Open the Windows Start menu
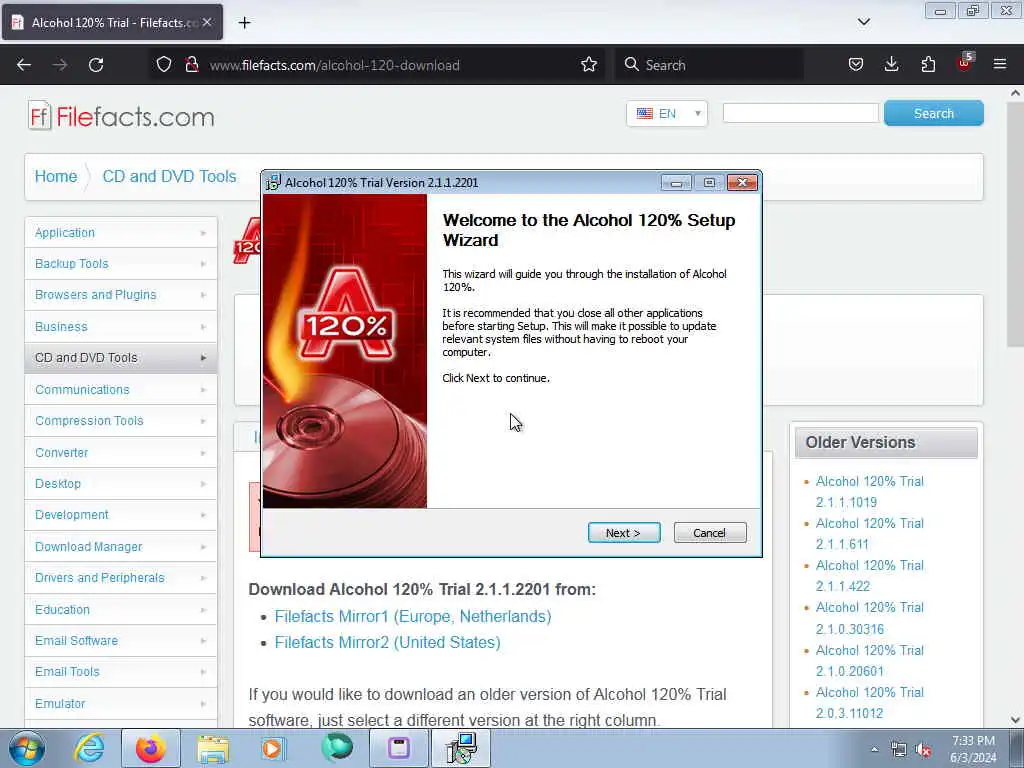This screenshot has height=768, width=1024. coord(26,748)
